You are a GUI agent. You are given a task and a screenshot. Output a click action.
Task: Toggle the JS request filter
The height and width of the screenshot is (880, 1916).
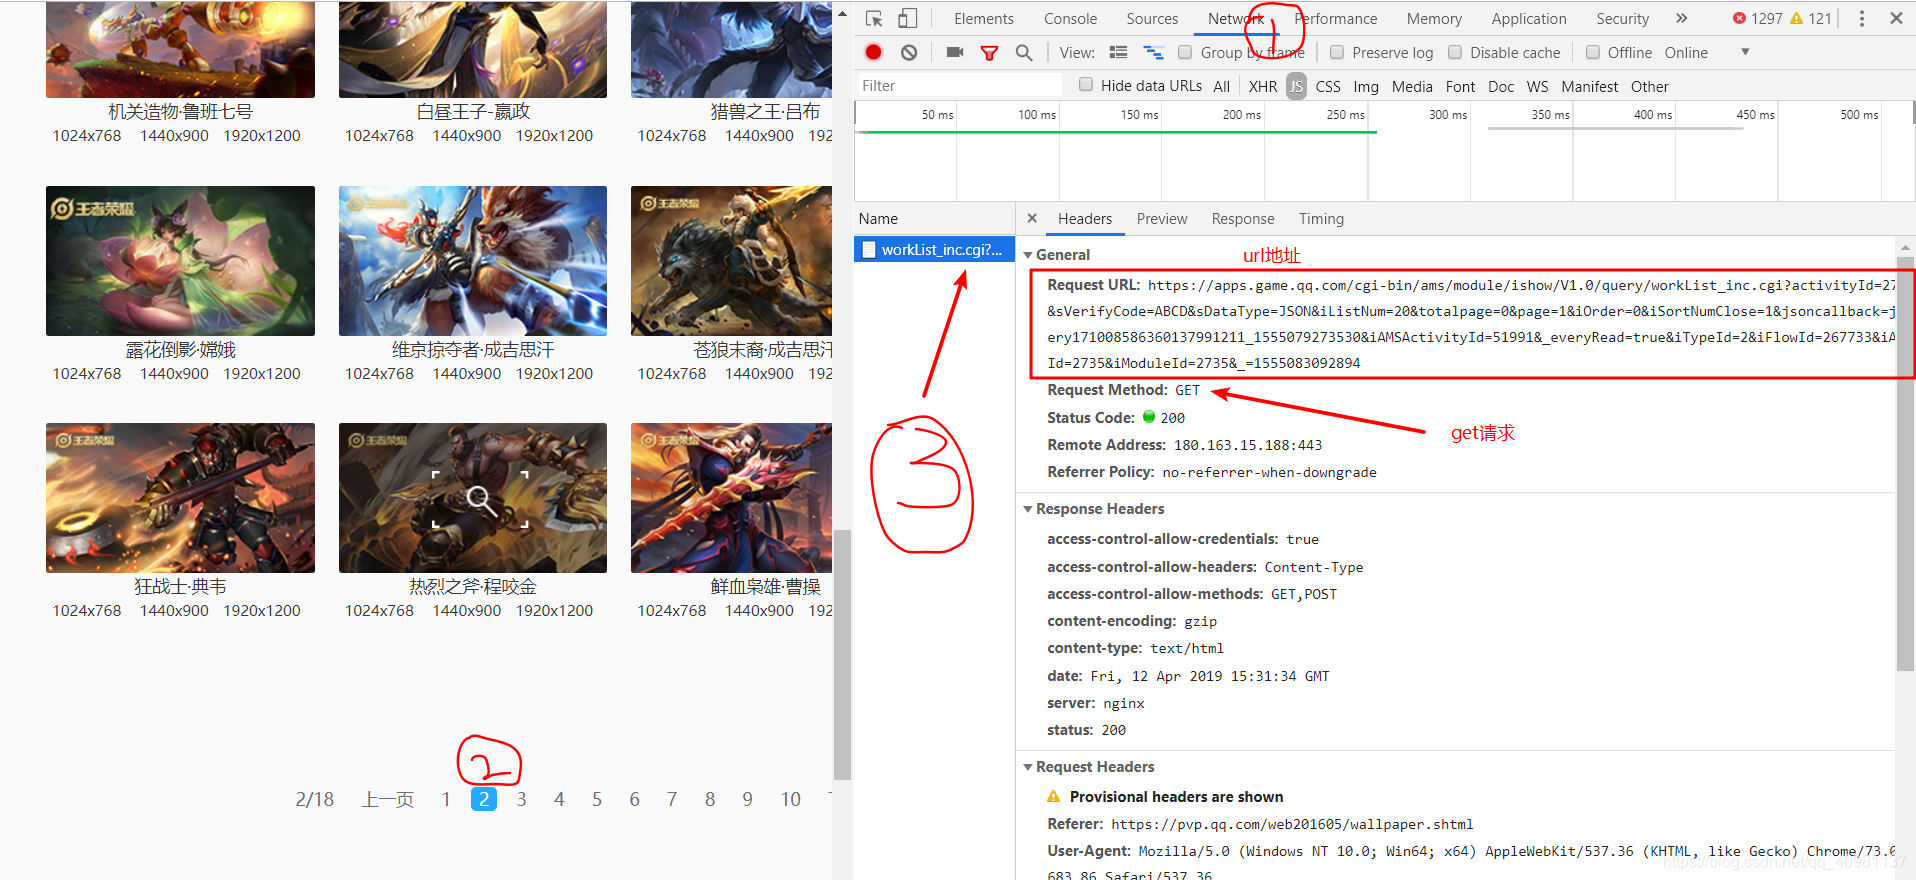pos(1296,87)
